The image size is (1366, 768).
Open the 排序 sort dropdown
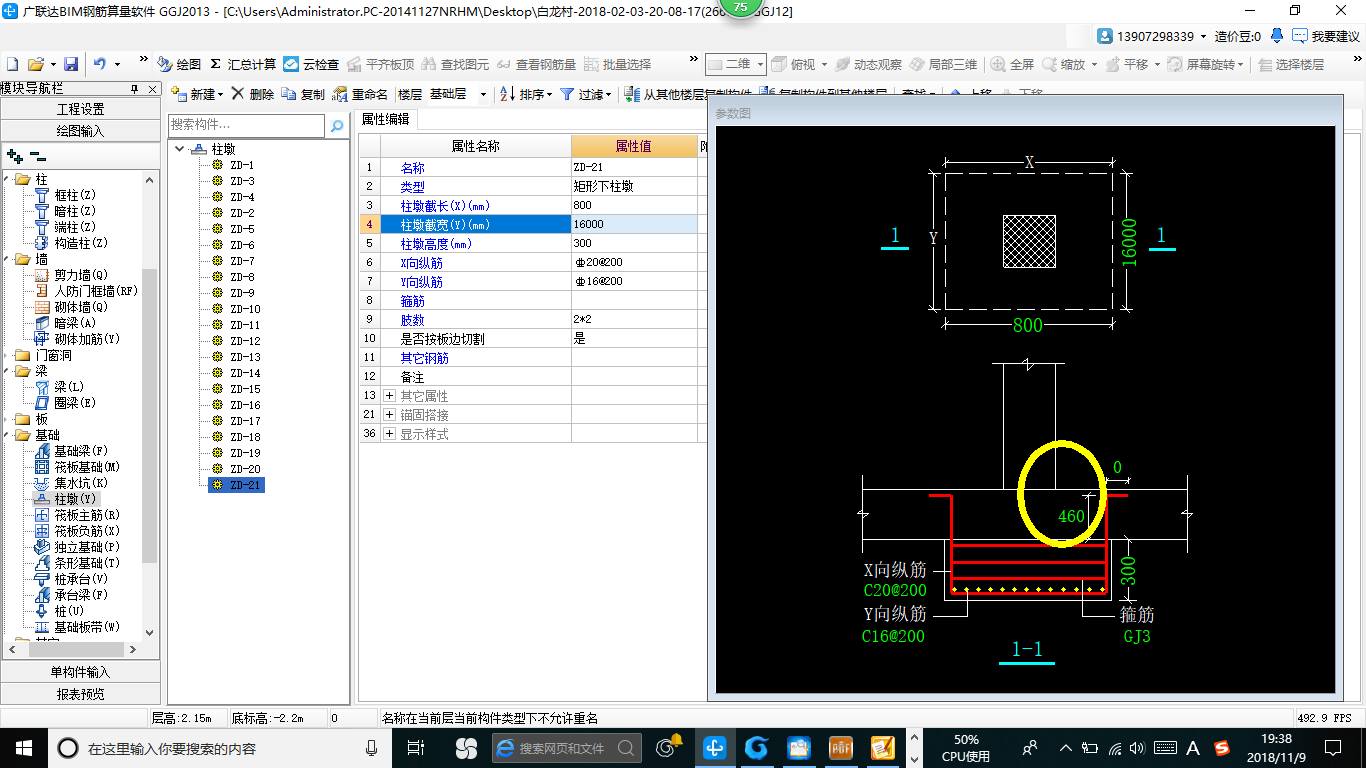pyautogui.click(x=526, y=94)
